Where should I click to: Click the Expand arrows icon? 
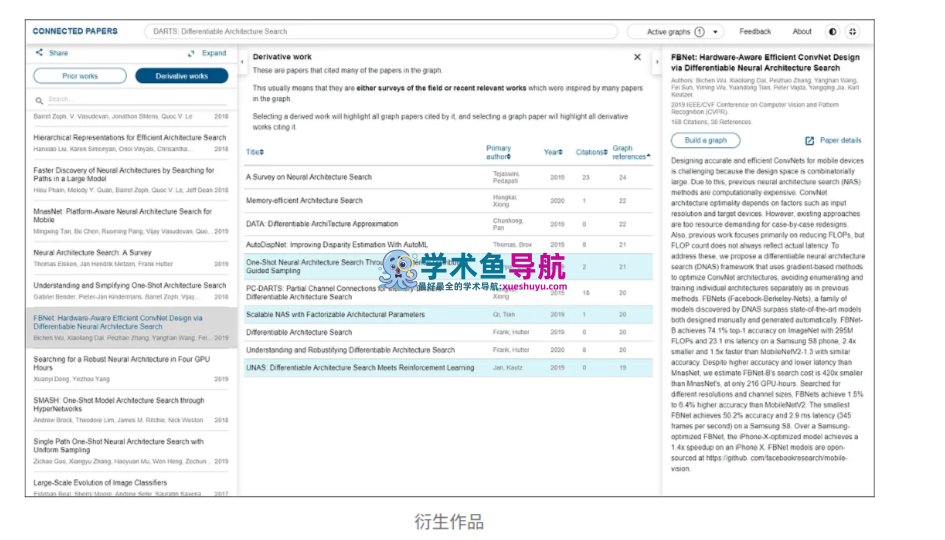[x=190, y=54]
